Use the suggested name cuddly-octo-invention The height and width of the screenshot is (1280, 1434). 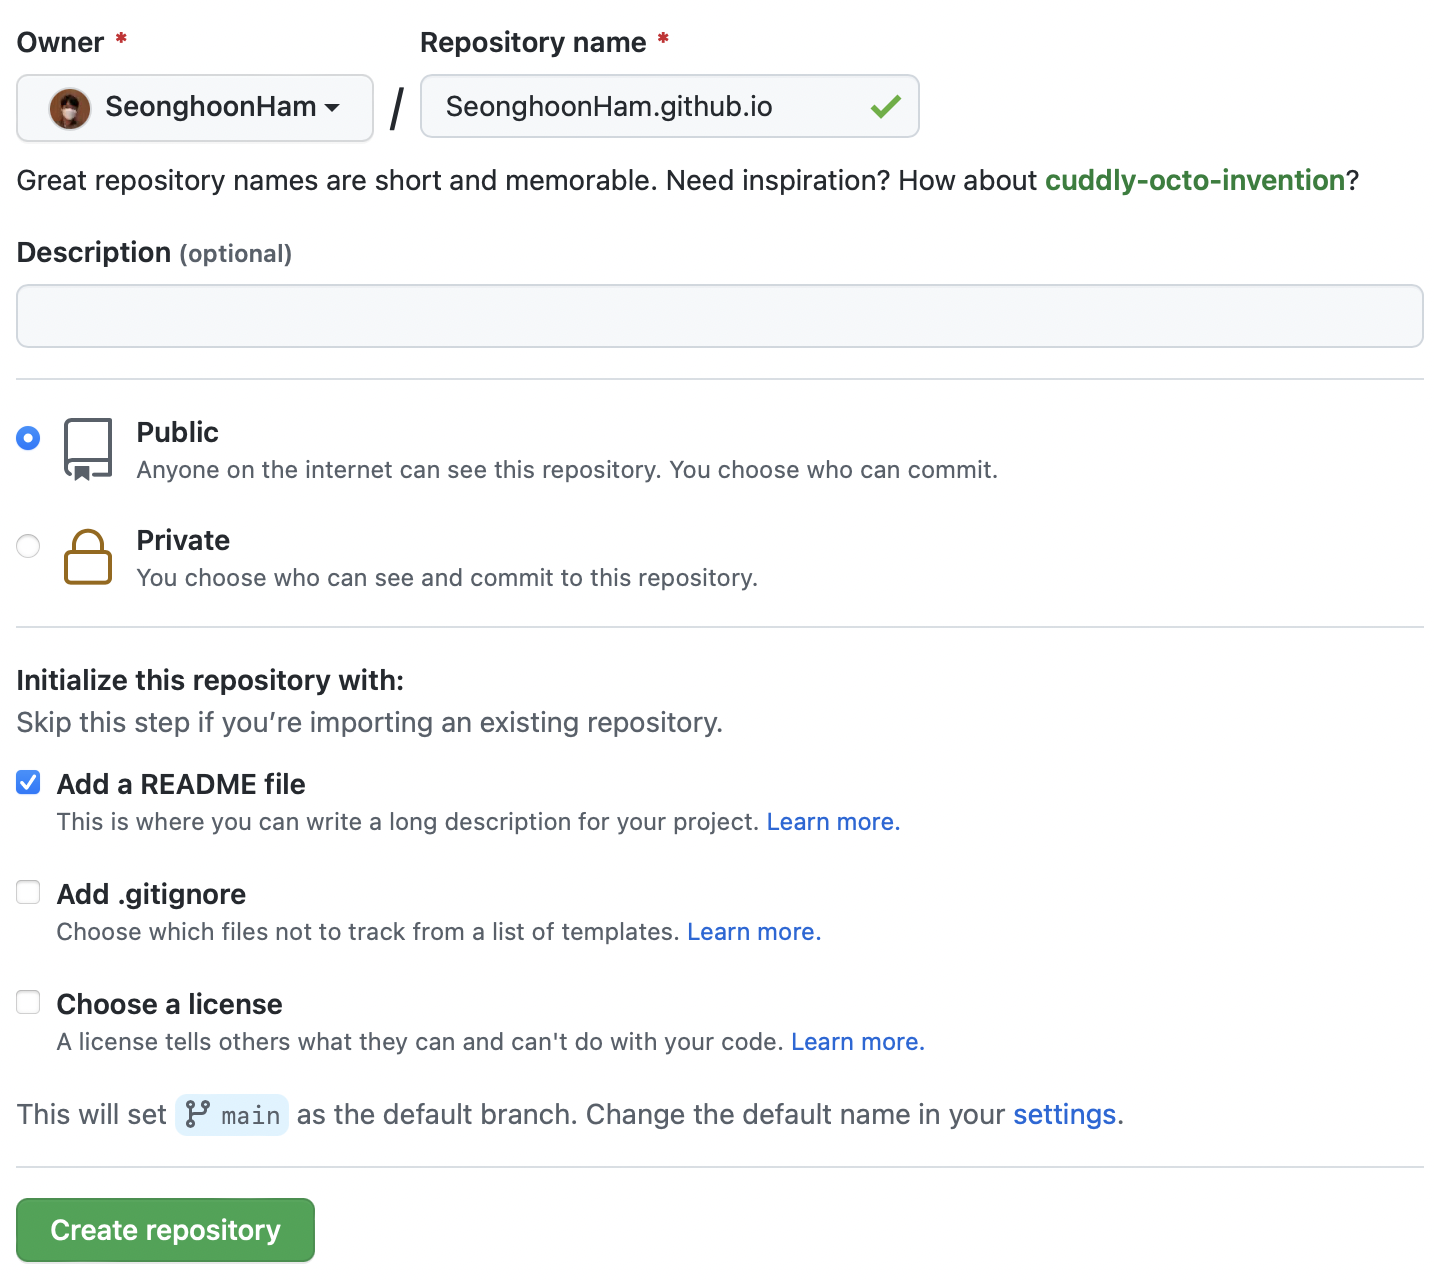(x=1195, y=180)
